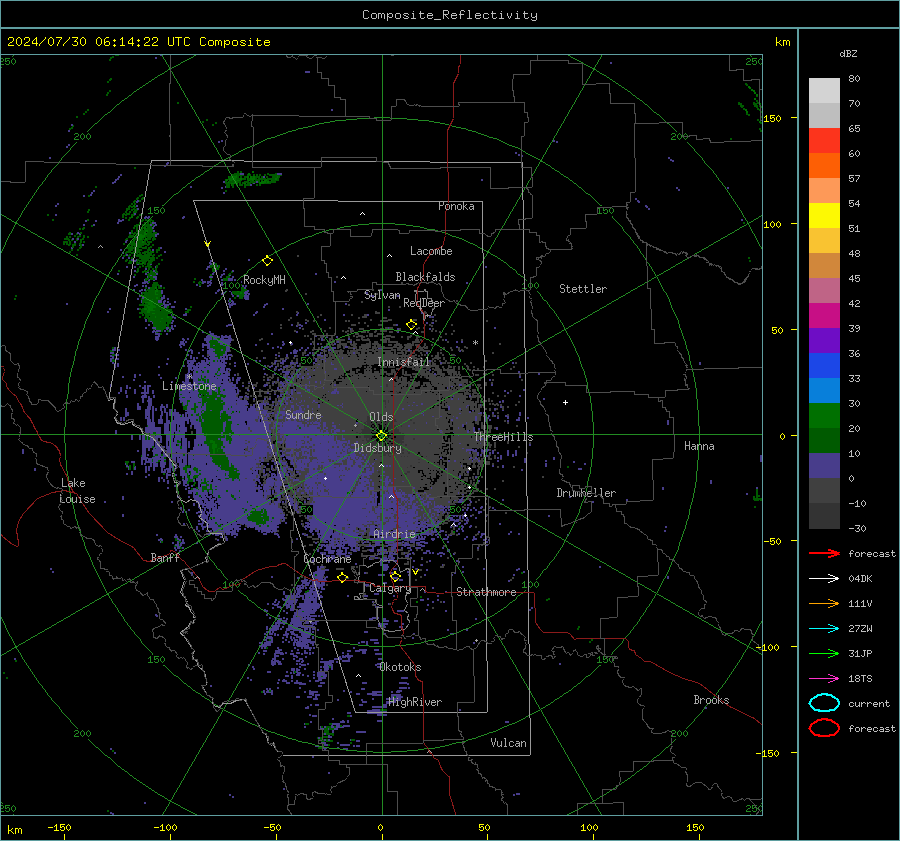900x841 pixels.
Task: Click the yellow diamond marker above Calgary label
Action: (395, 576)
